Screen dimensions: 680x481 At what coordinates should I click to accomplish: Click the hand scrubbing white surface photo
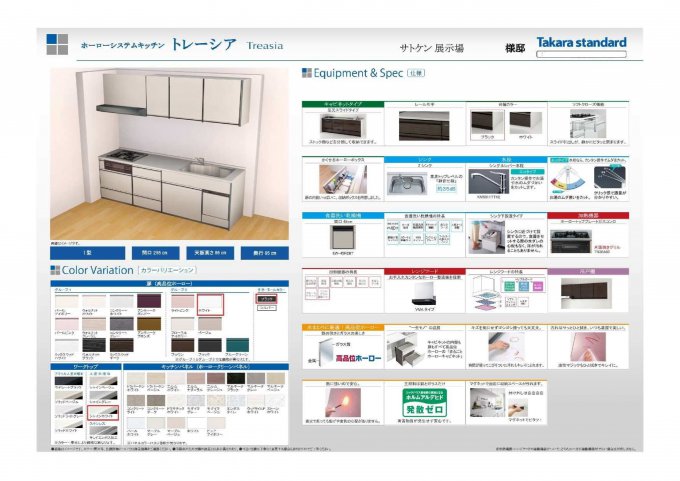[504, 347]
